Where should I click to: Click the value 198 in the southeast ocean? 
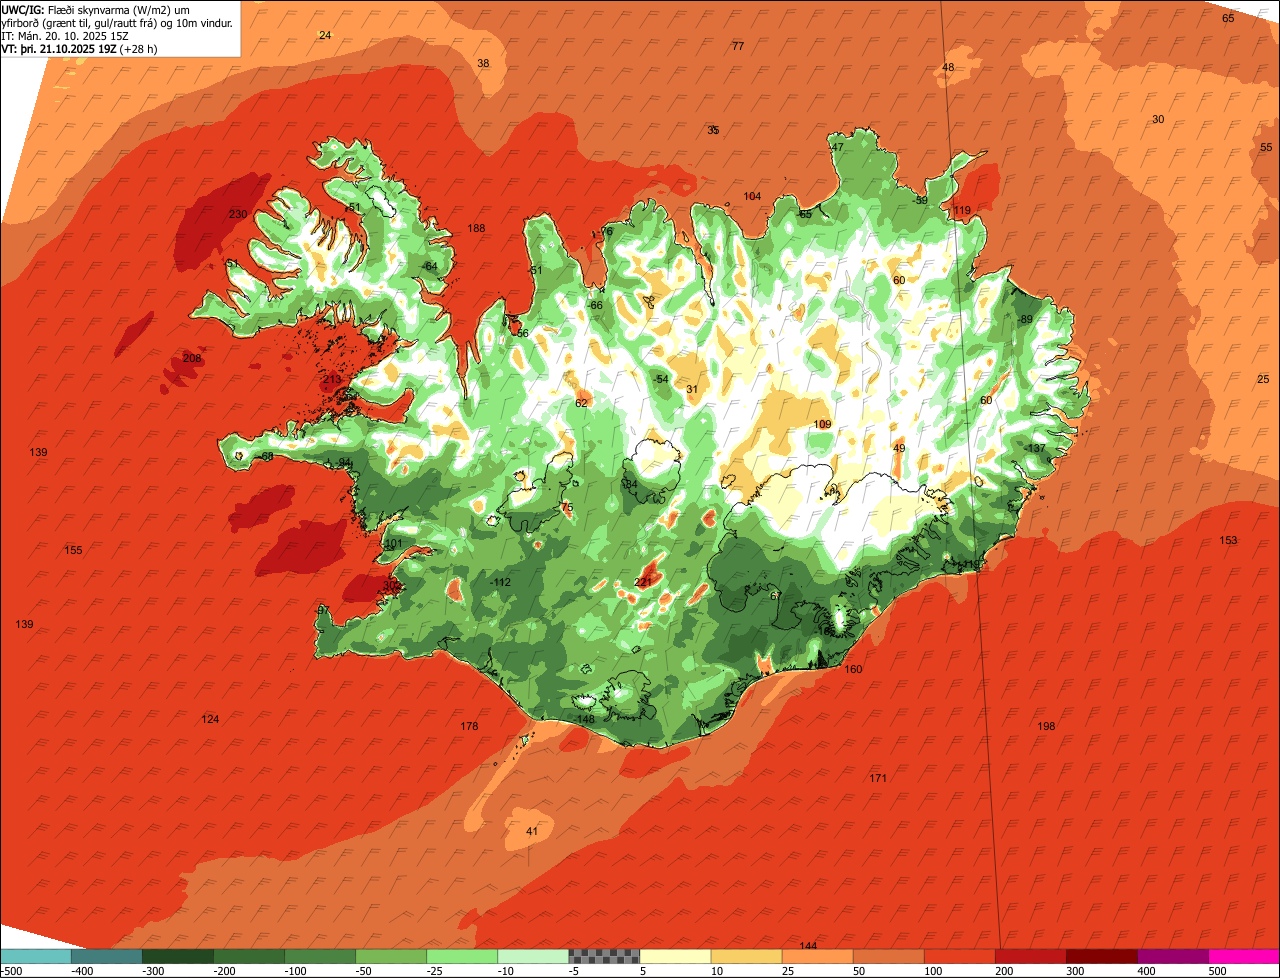tap(1046, 727)
